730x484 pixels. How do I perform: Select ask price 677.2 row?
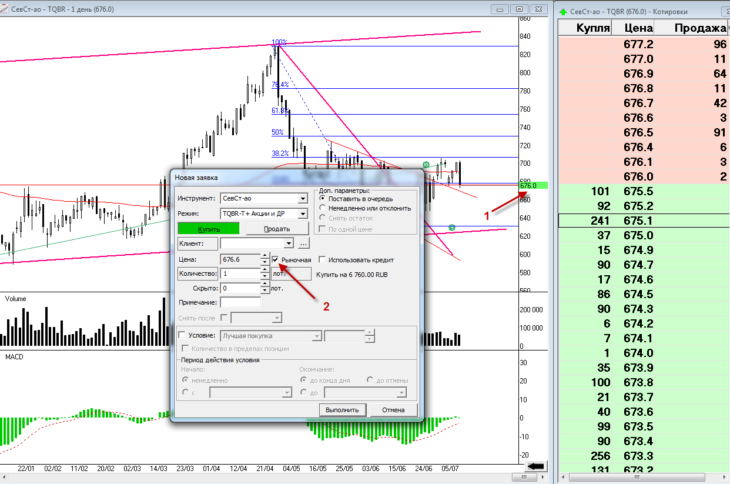click(x=643, y=44)
